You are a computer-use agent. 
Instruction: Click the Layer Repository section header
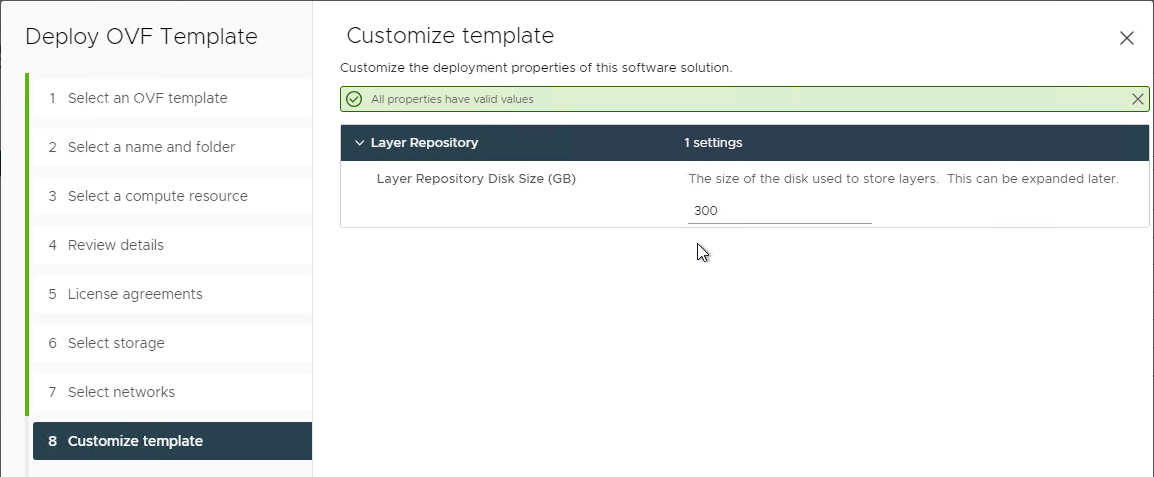(x=744, y=143)
